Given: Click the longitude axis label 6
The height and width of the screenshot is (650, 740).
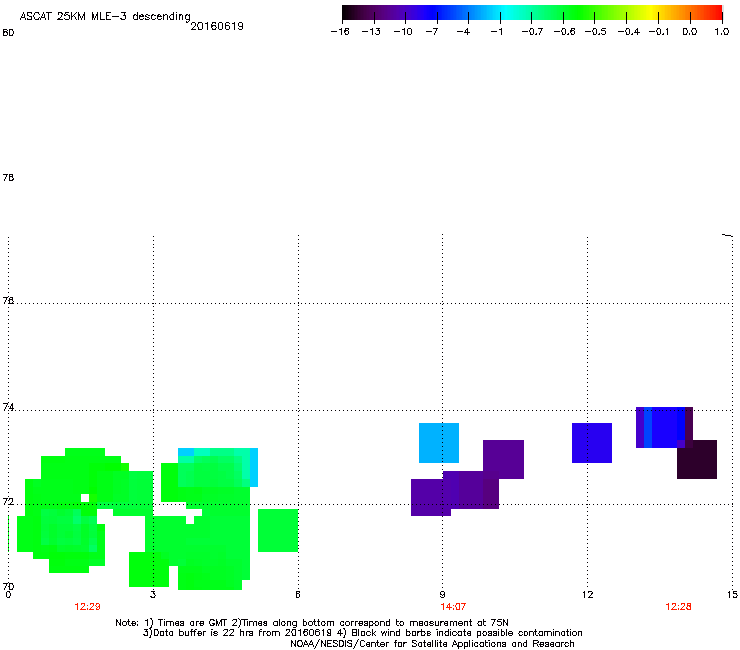Looking at the screenshot, I should (298, 594).
